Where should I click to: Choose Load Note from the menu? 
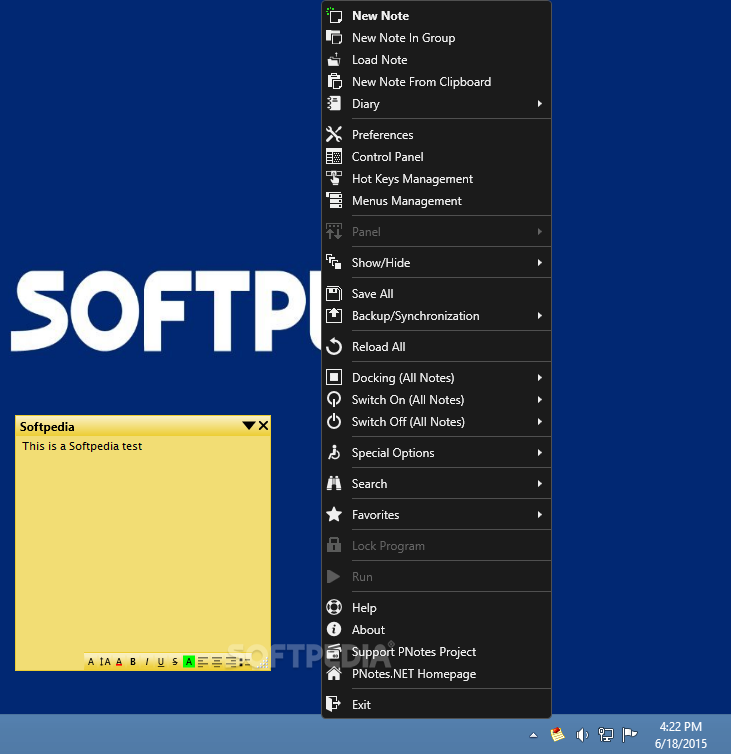point(436,60)
